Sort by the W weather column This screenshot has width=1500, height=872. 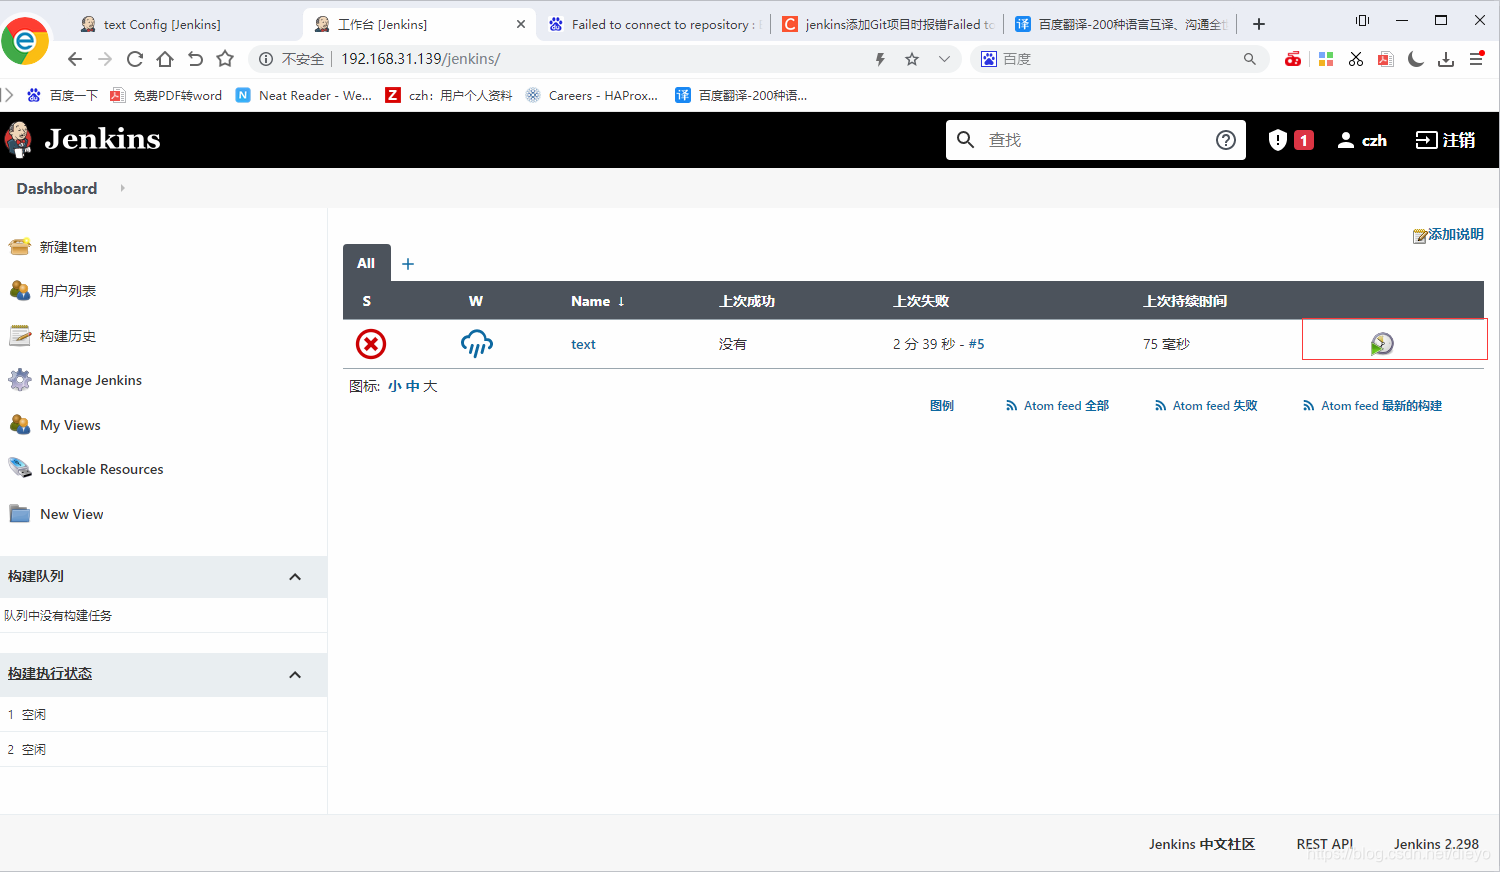476,301
